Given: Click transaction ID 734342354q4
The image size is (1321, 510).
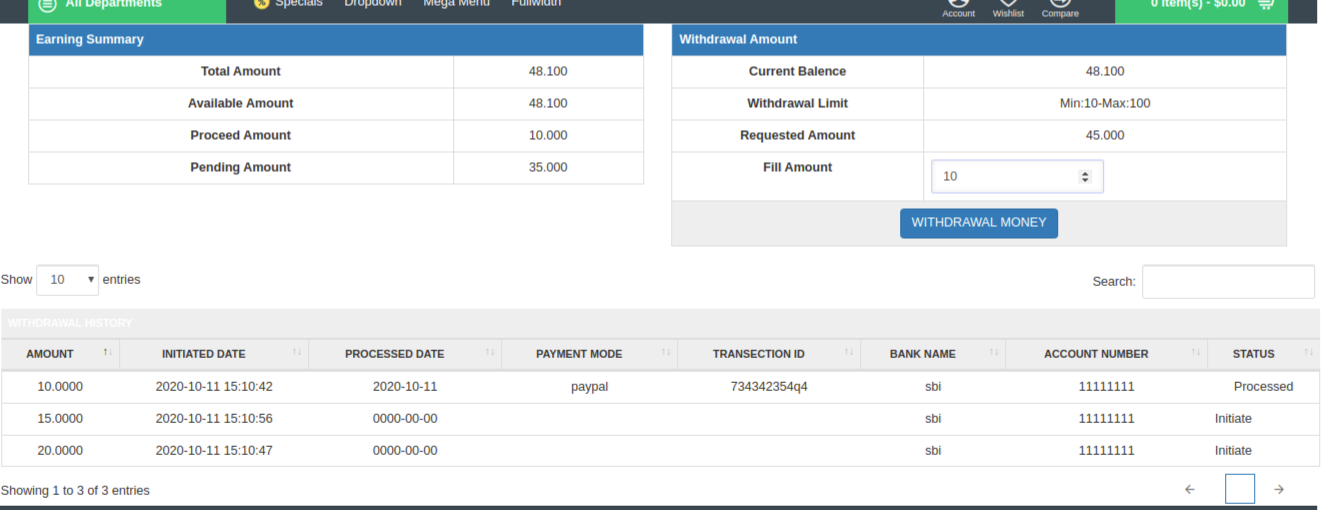Looking at the screenshot, I should click(769, 387).
